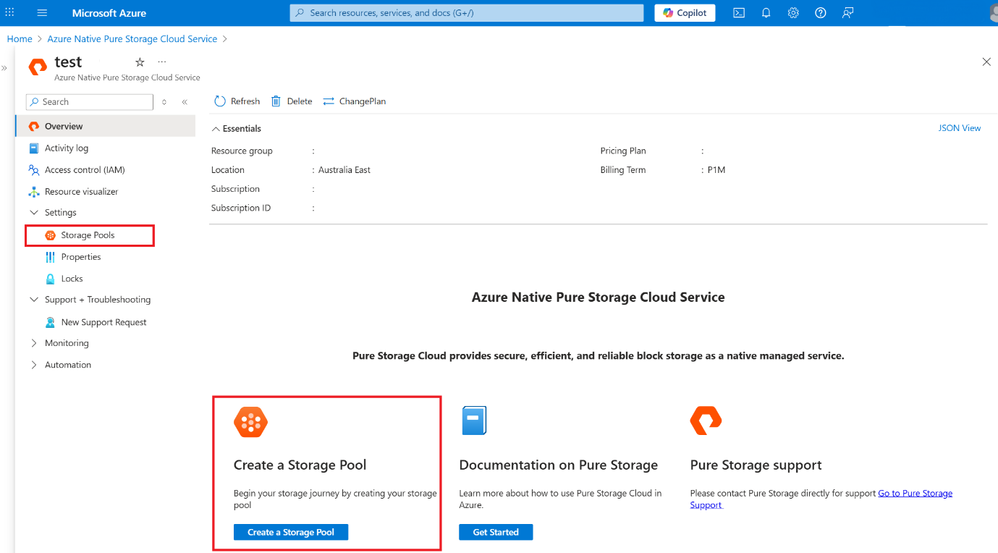
Task: Open Properties under Settings
Action: (81, 257)
